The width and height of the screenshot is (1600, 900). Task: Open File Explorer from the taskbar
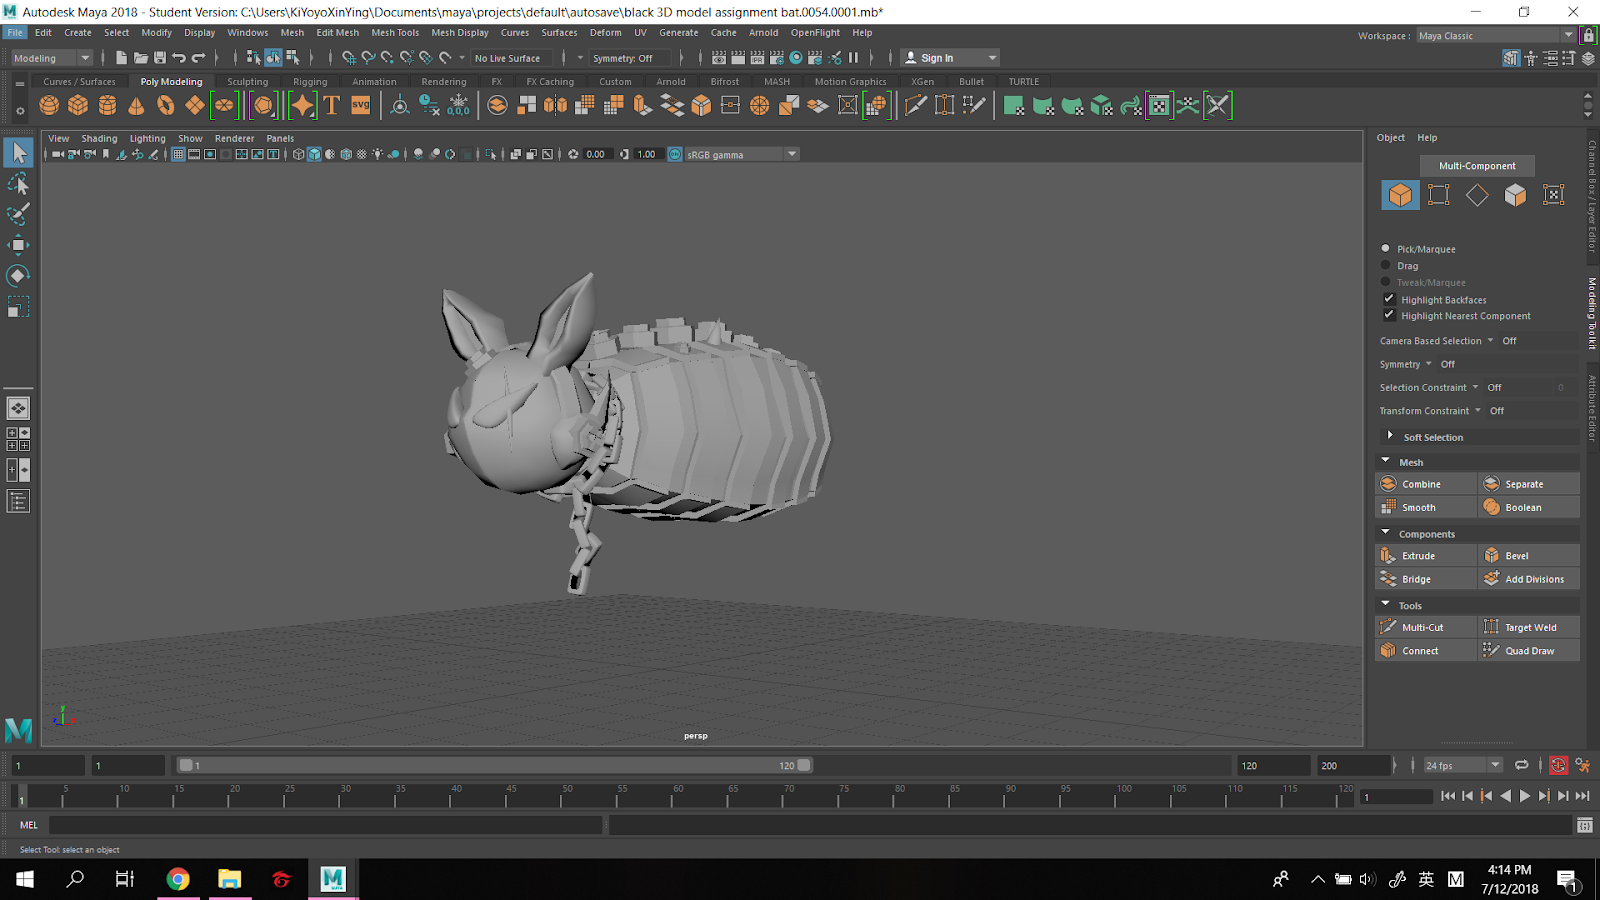(230, 879)
